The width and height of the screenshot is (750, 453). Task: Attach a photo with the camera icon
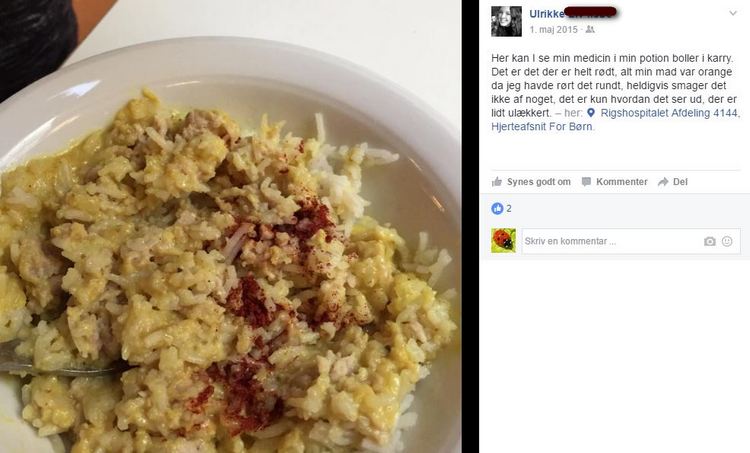pyautogui.click(x=710, y=242)
